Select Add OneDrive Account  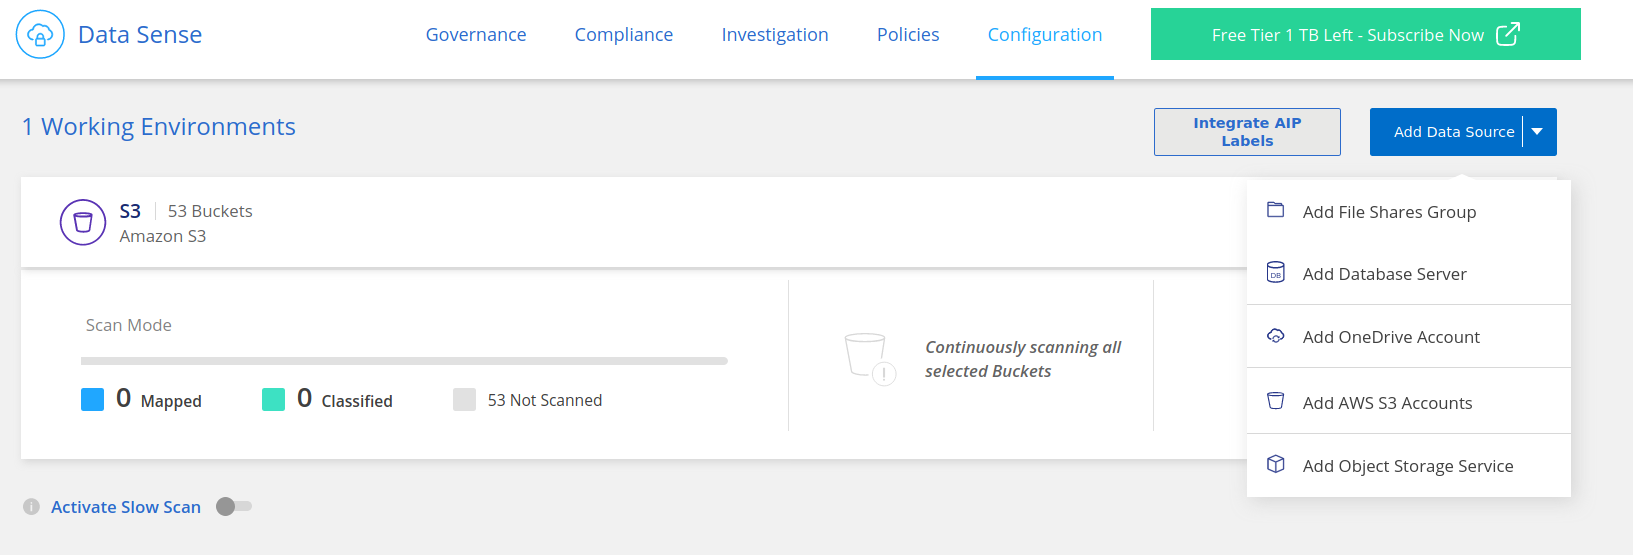pos(1408,337)
